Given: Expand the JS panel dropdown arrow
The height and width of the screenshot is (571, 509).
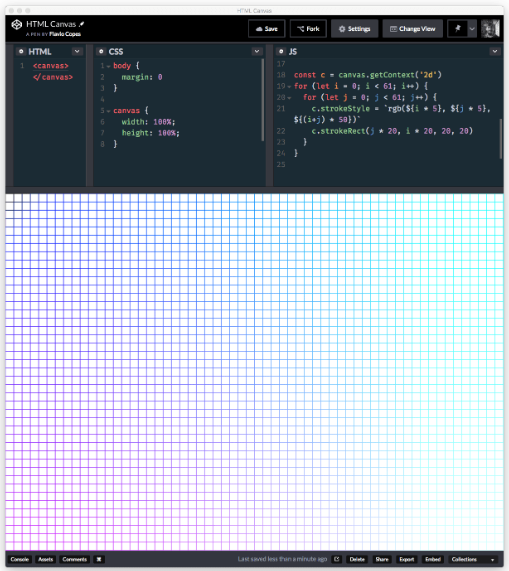Looking at the screenshot, I should pyautogui.click(x=494, y=51).
